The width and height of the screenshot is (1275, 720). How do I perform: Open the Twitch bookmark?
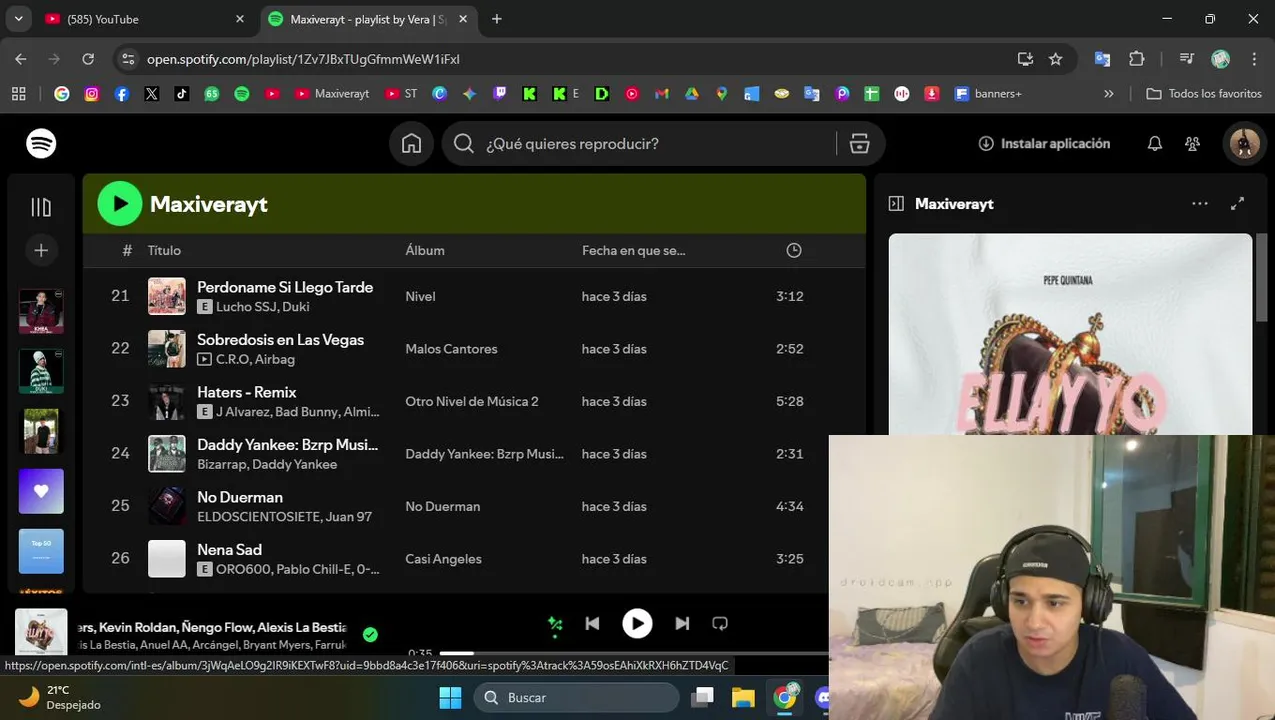pyautogui.click(x=499, y=94)
